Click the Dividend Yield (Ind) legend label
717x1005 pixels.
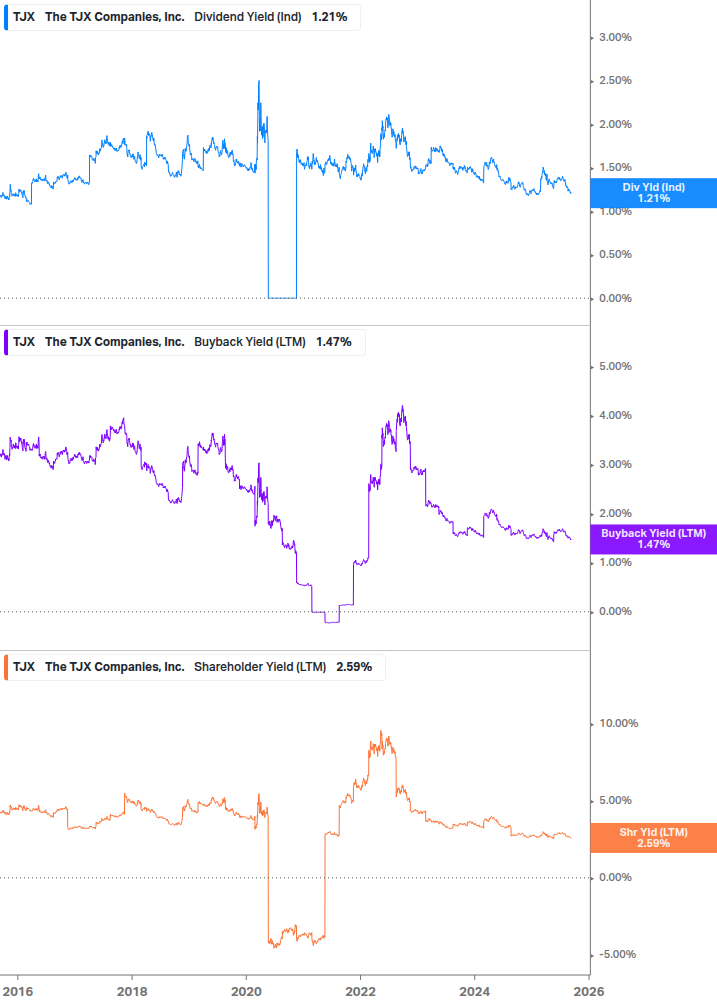pos(248,17)
